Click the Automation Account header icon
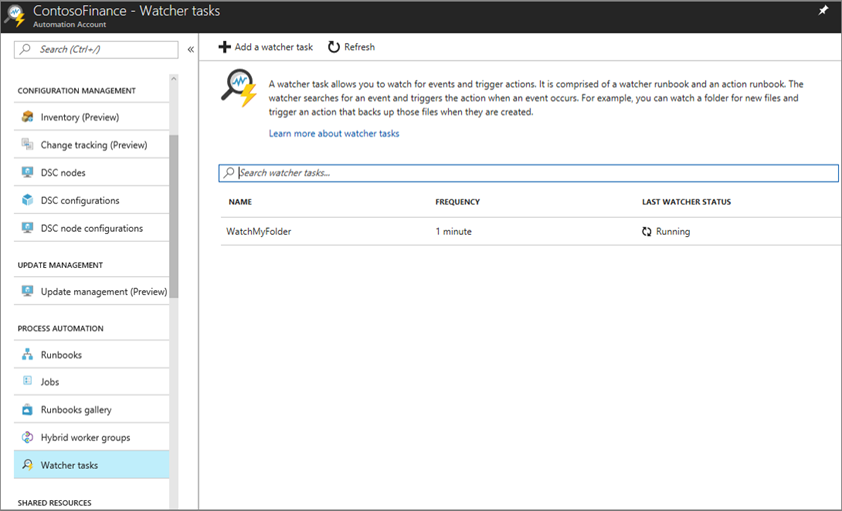 tap(14, 16)
